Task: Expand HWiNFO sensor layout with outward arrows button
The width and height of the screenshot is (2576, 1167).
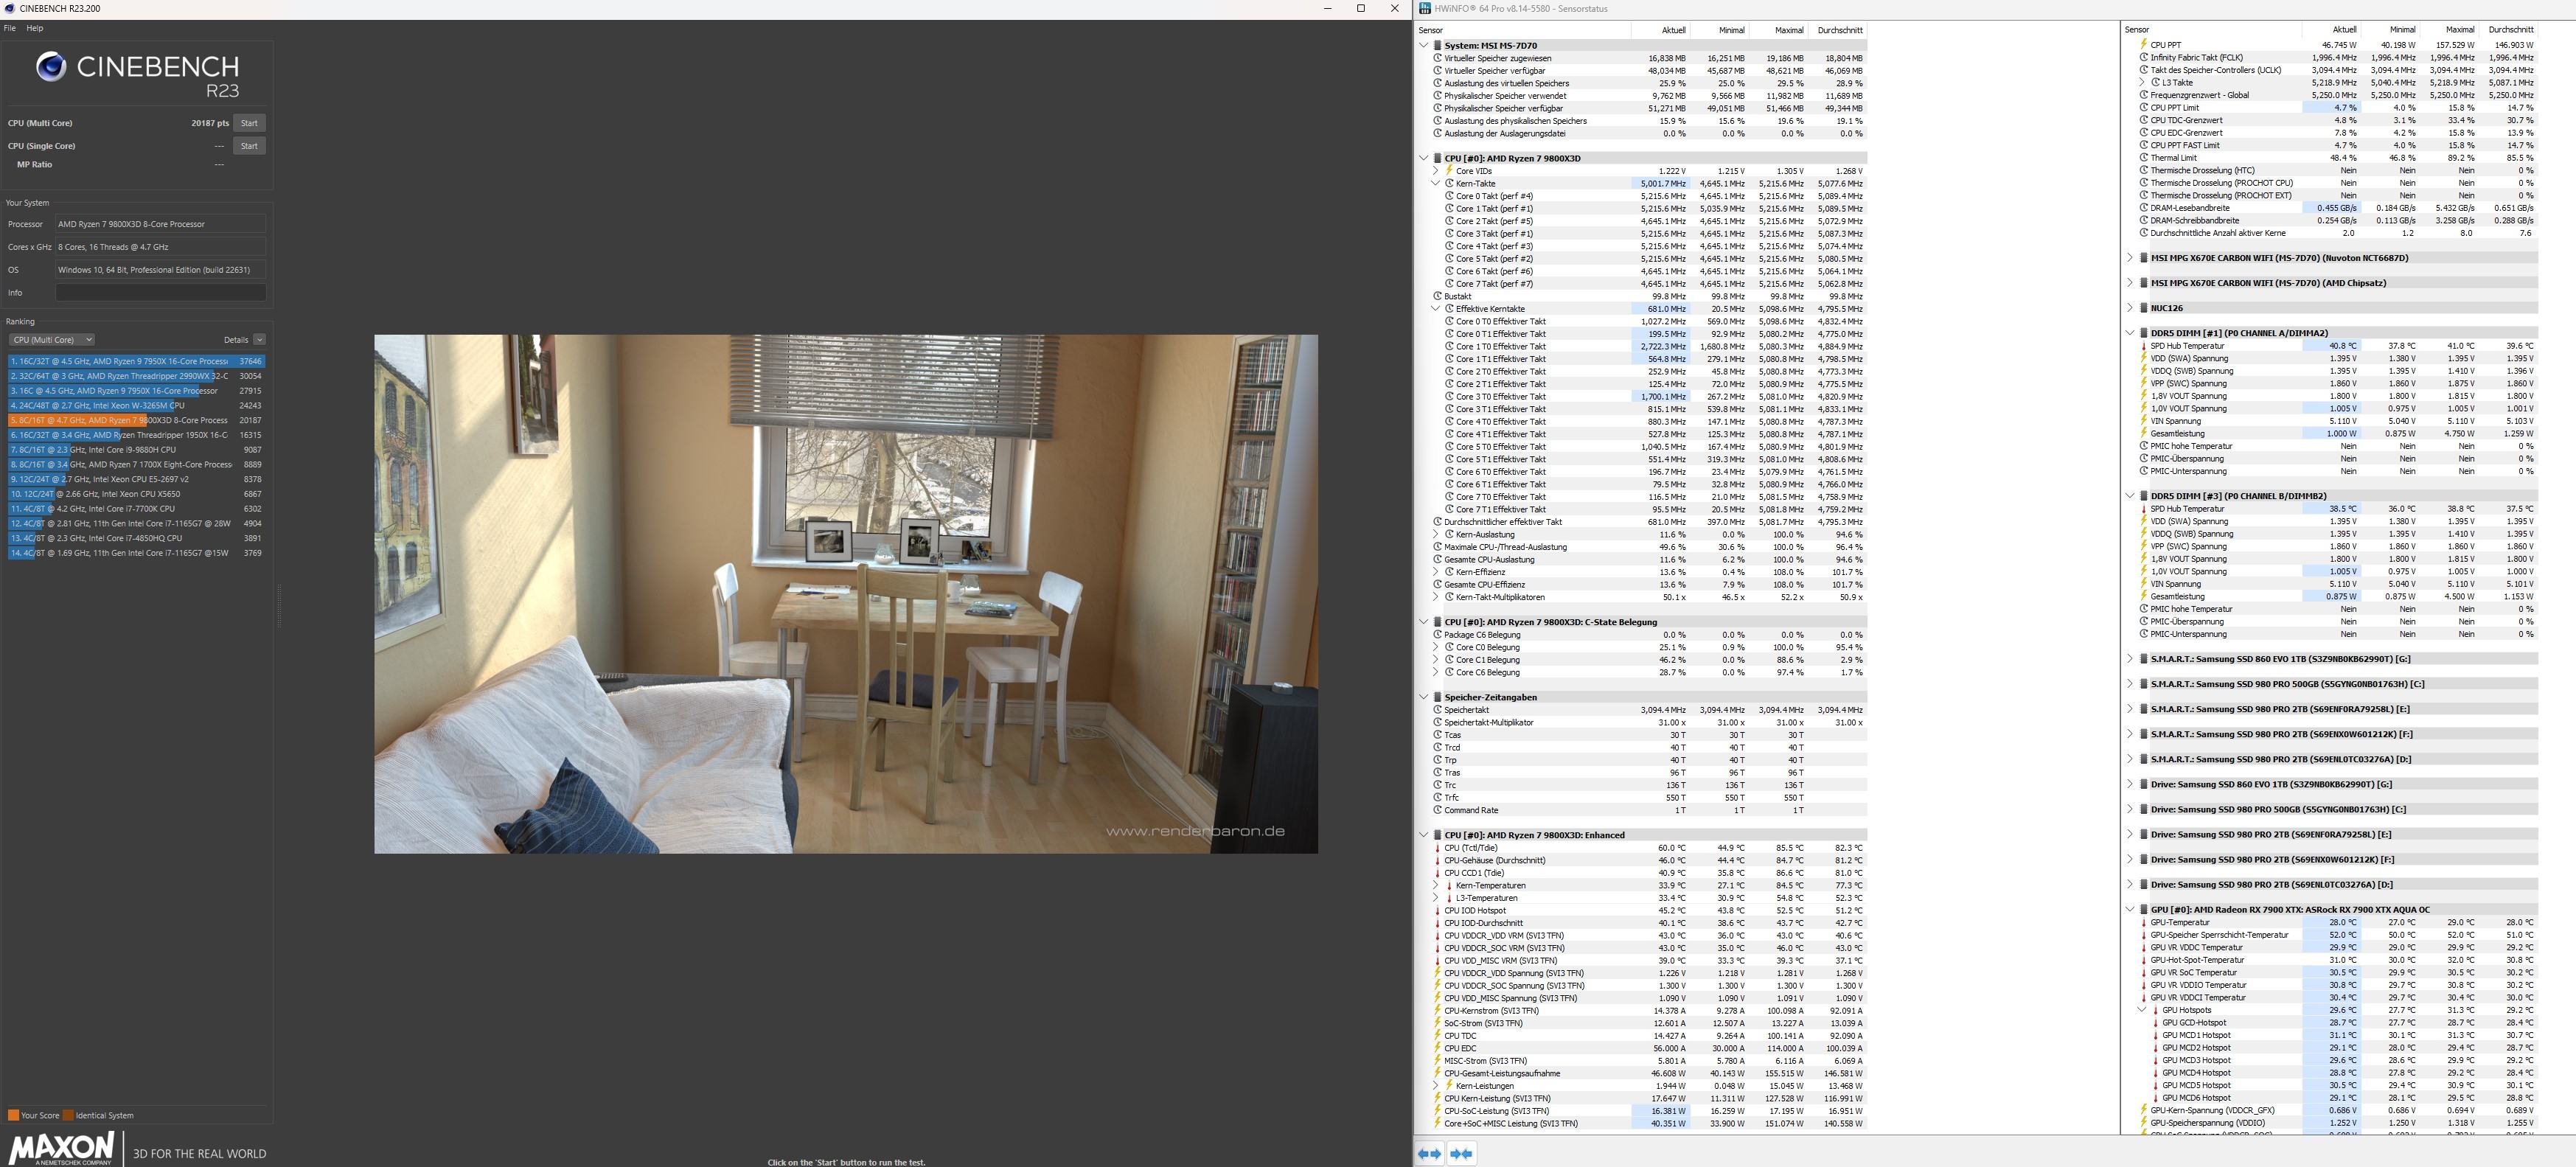Action: [x=1430, y=1153]
